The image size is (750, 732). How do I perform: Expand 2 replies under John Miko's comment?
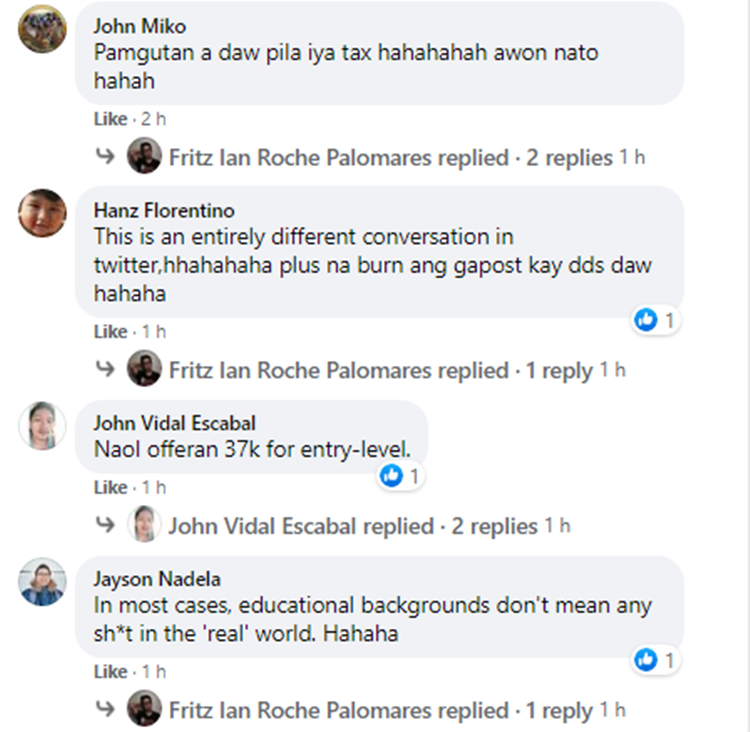[x=569, y=158]
